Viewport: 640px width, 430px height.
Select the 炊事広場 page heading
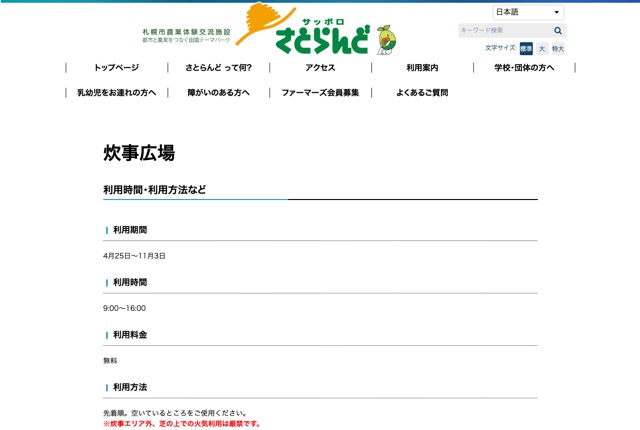[139, 153]
